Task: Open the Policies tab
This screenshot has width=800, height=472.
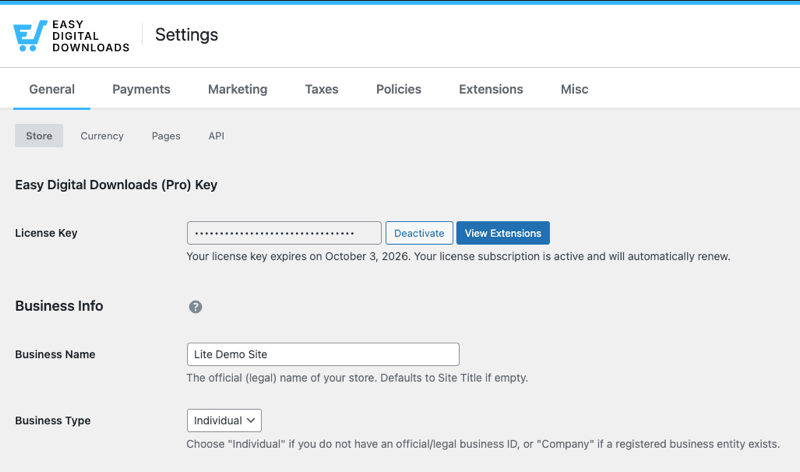Action: point(398,89)
